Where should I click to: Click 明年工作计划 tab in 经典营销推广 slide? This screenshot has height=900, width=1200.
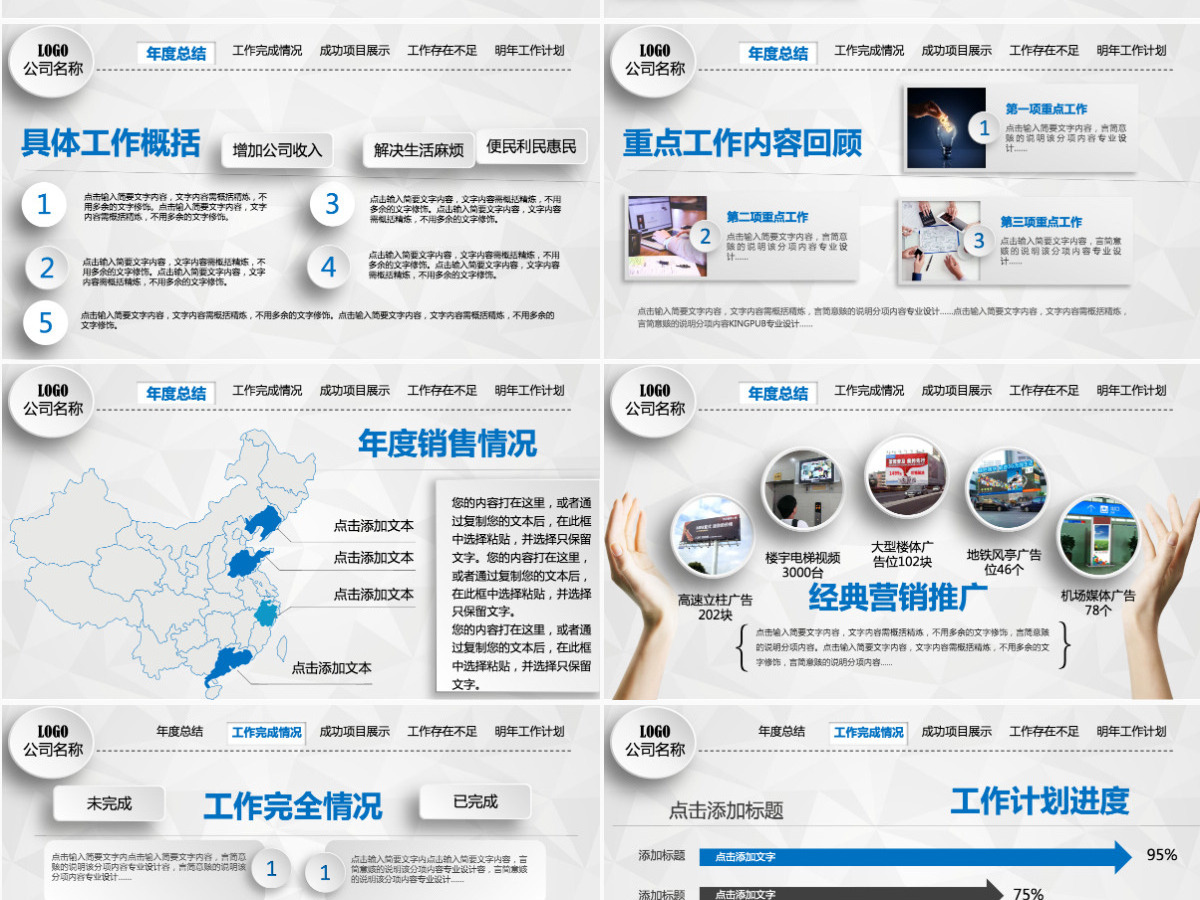(1131, 391)
